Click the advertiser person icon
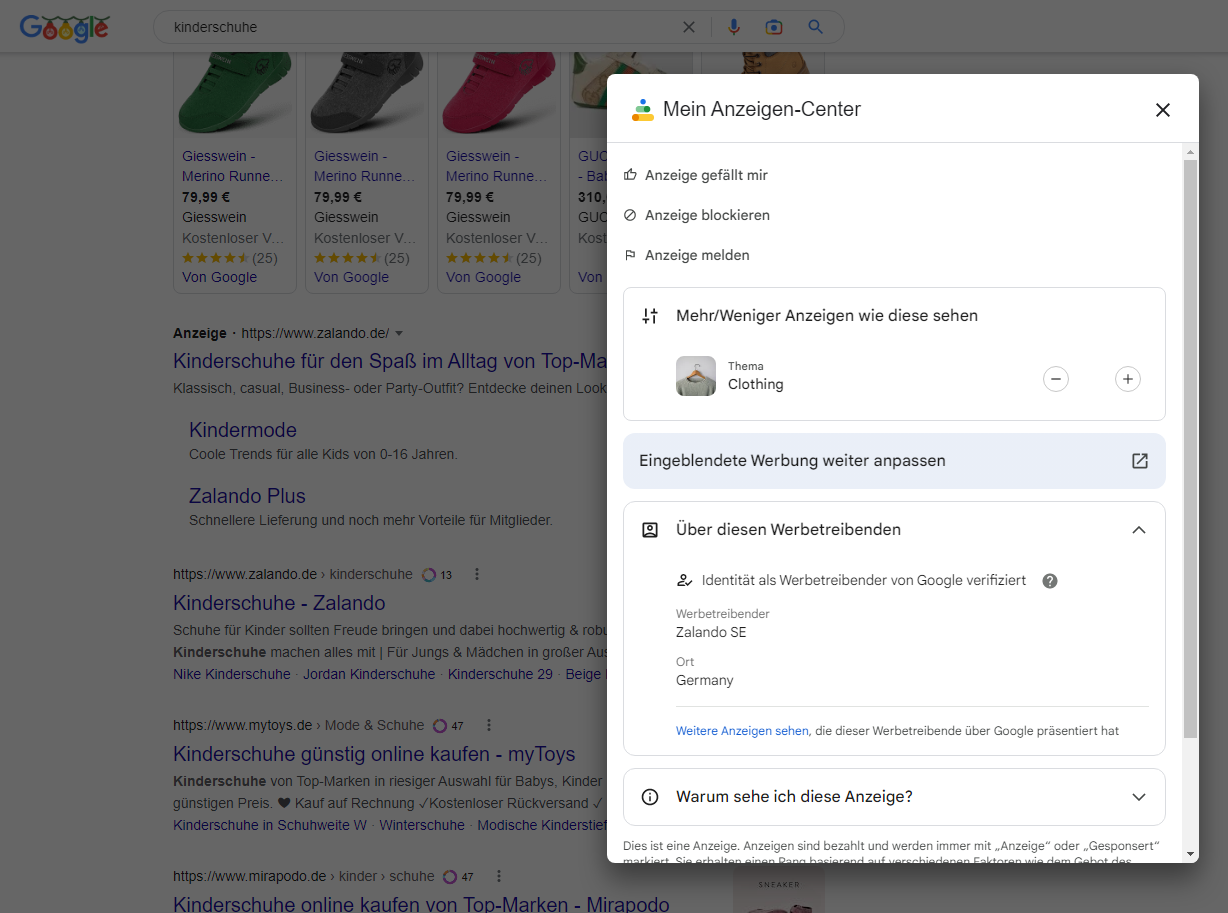 pyautogui.click(x=650, y=530)
